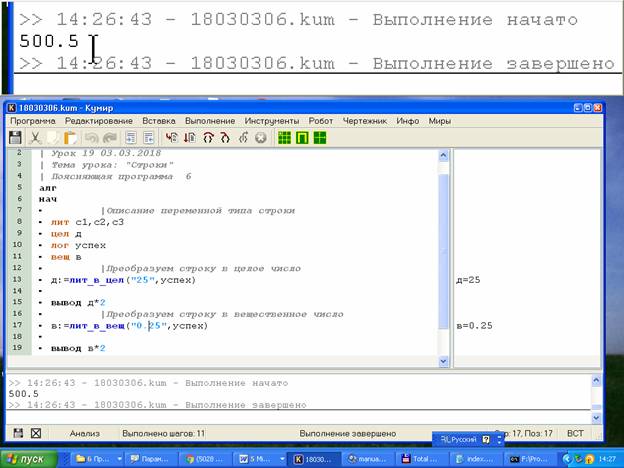Open the Инфо menu
This screenshot has width=624, height=468.
[x=408, y=121]
